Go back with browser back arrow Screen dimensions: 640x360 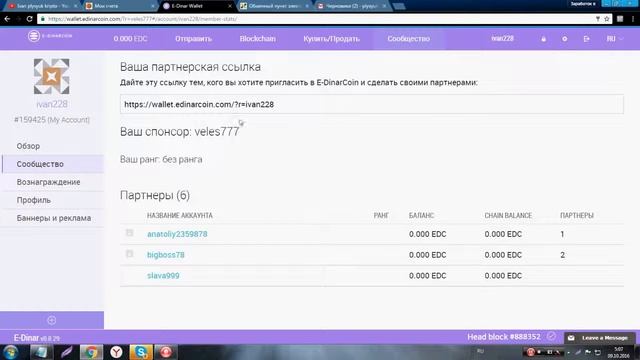(x=7, y=19)
